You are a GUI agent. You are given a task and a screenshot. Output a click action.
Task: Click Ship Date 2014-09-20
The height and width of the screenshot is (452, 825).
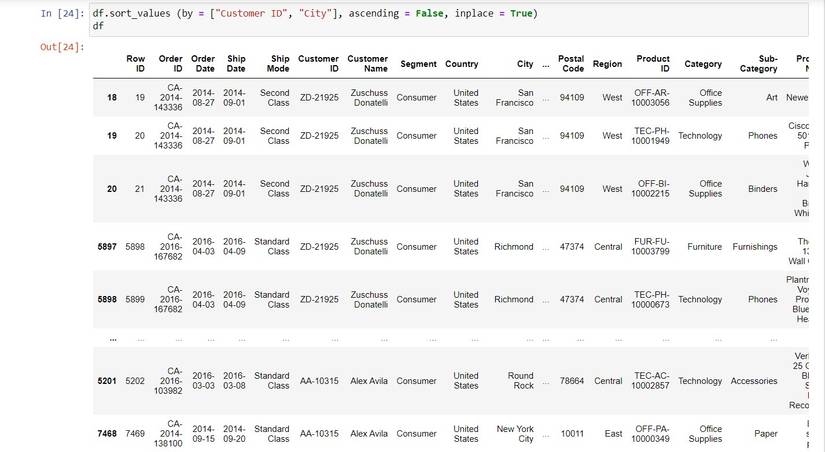[x=234, y=434]
